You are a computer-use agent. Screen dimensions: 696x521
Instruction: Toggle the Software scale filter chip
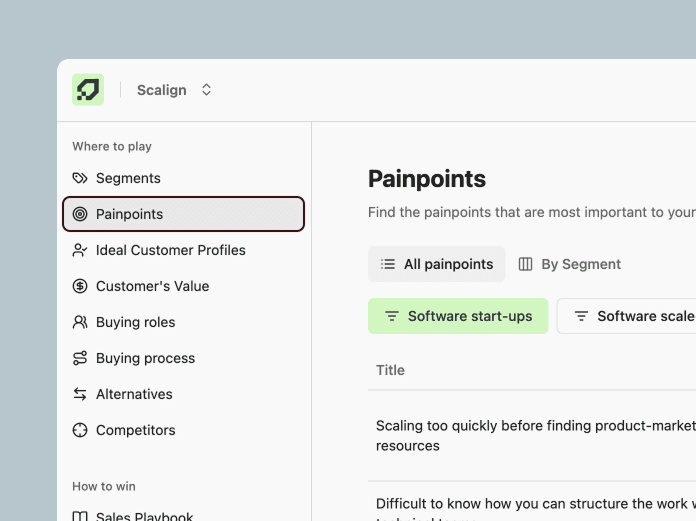point(626,316)
